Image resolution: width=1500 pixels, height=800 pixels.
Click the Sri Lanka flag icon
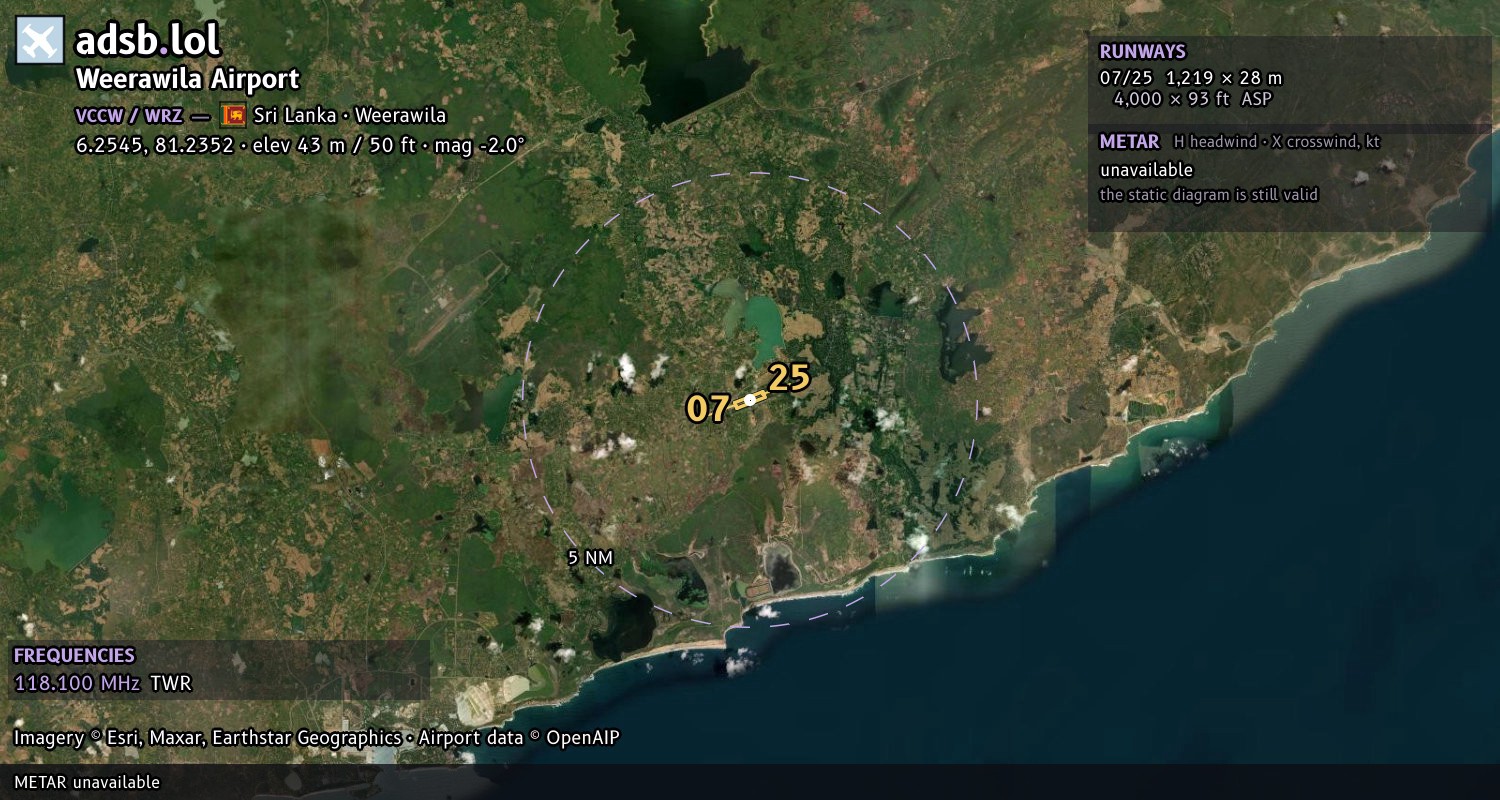pyautogui.click(x=233, y=115)
